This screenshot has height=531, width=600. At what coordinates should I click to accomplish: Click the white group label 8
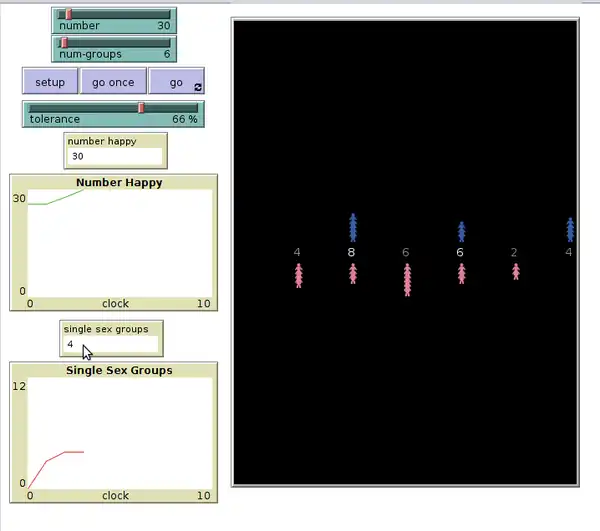tap(351, 252)
